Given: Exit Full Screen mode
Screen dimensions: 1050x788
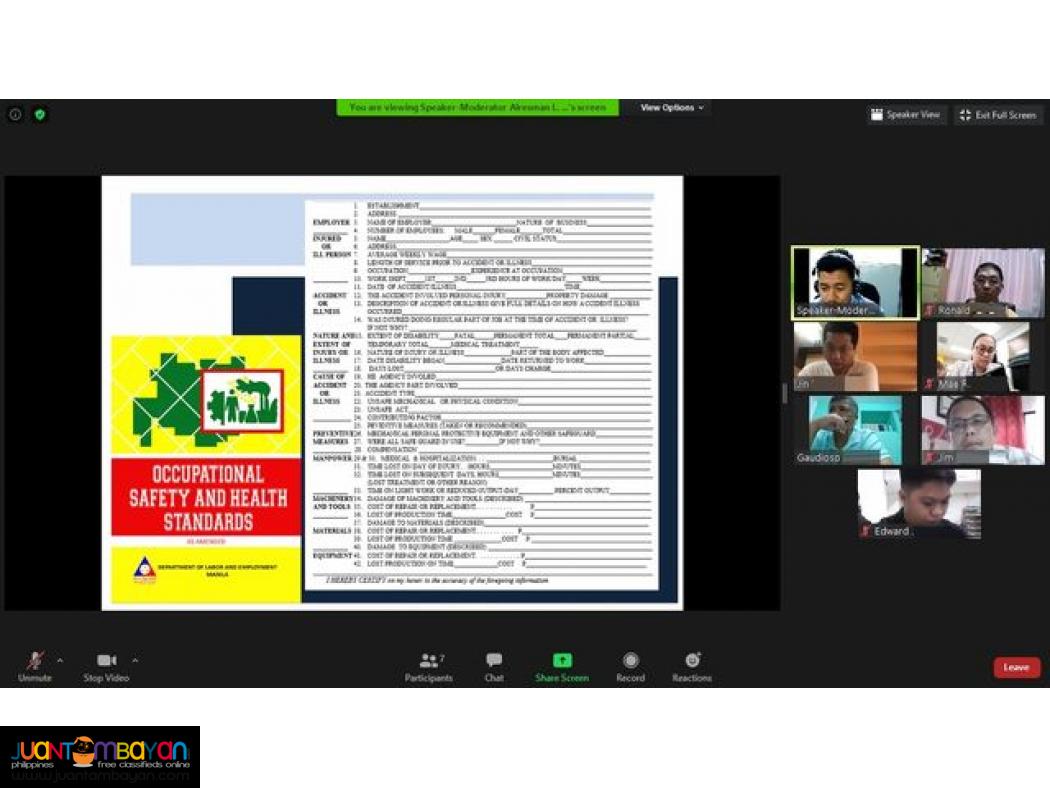Looking at the screenshot, I should click(997, 114).
